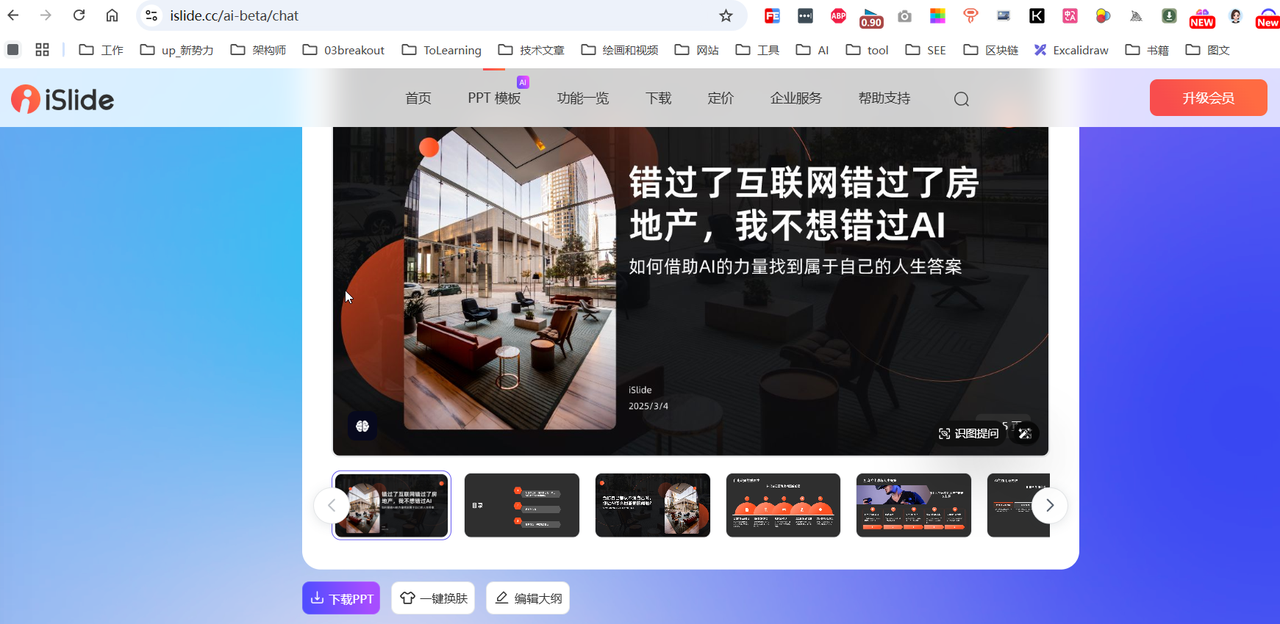Select the fourth thumbnail with orange semicircles
The image size is (1280, 624).
point(783,505)
